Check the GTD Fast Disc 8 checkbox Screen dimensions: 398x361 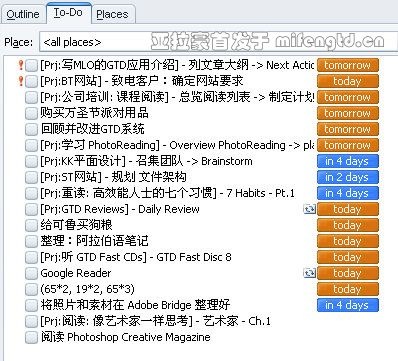(31, 257)
